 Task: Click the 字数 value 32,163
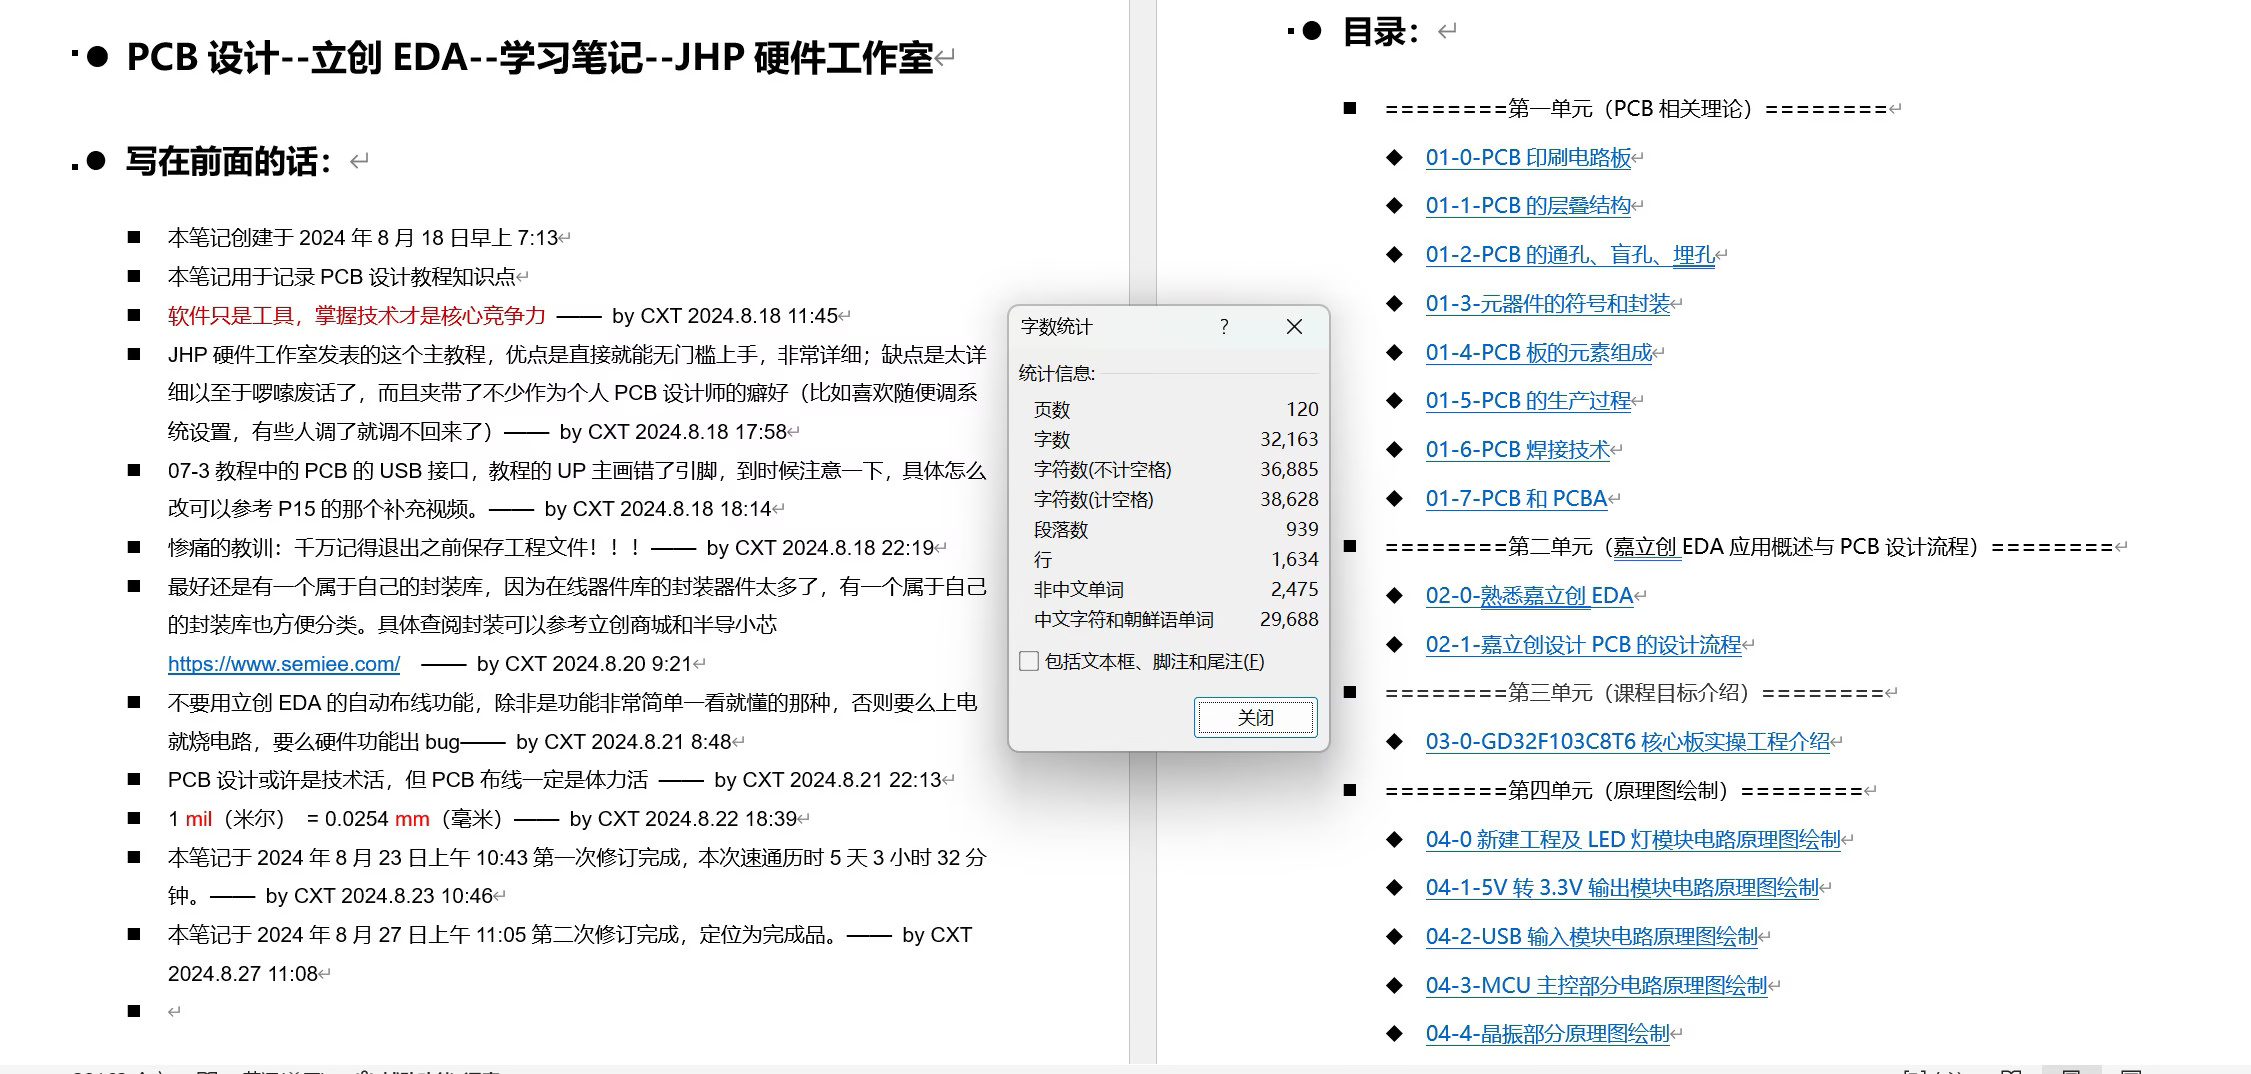[1289, 439]
